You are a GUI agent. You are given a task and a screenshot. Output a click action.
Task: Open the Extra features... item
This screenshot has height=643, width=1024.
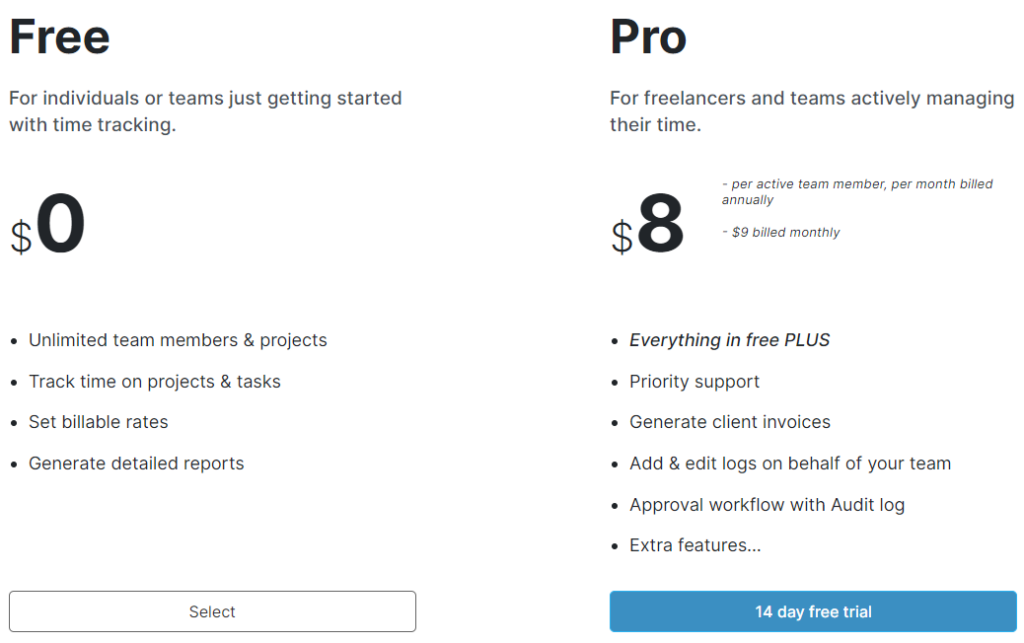694,546
